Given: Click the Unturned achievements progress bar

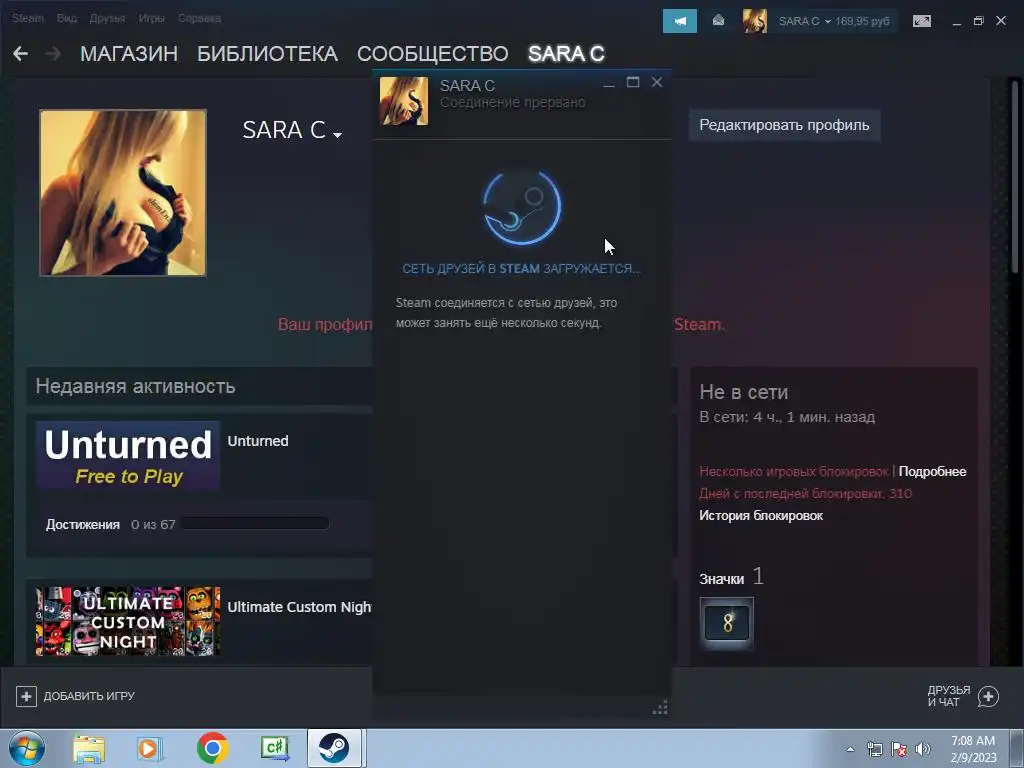Looking at the screenshot, I should 255,524.
